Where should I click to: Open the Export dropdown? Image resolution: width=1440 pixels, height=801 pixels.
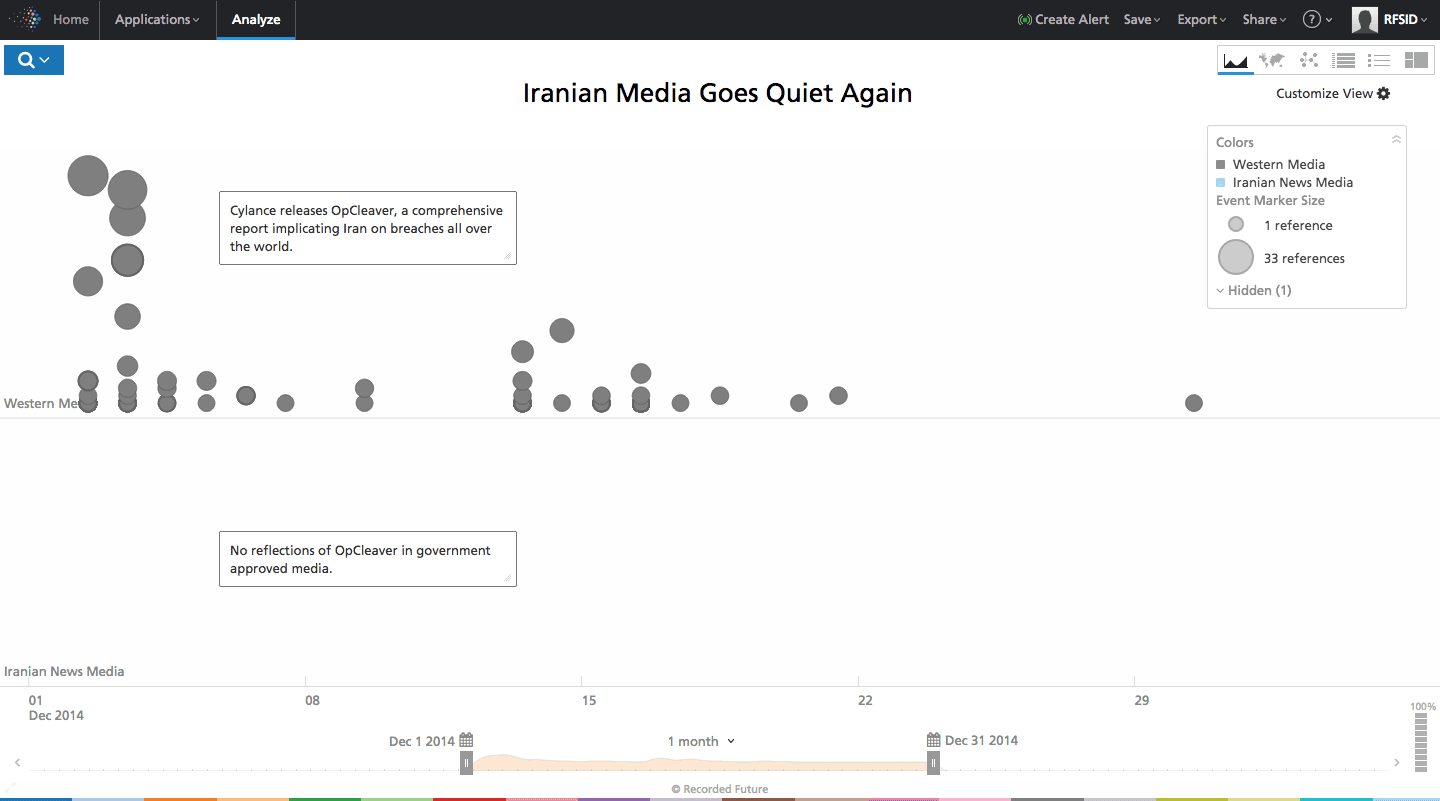1202,20
